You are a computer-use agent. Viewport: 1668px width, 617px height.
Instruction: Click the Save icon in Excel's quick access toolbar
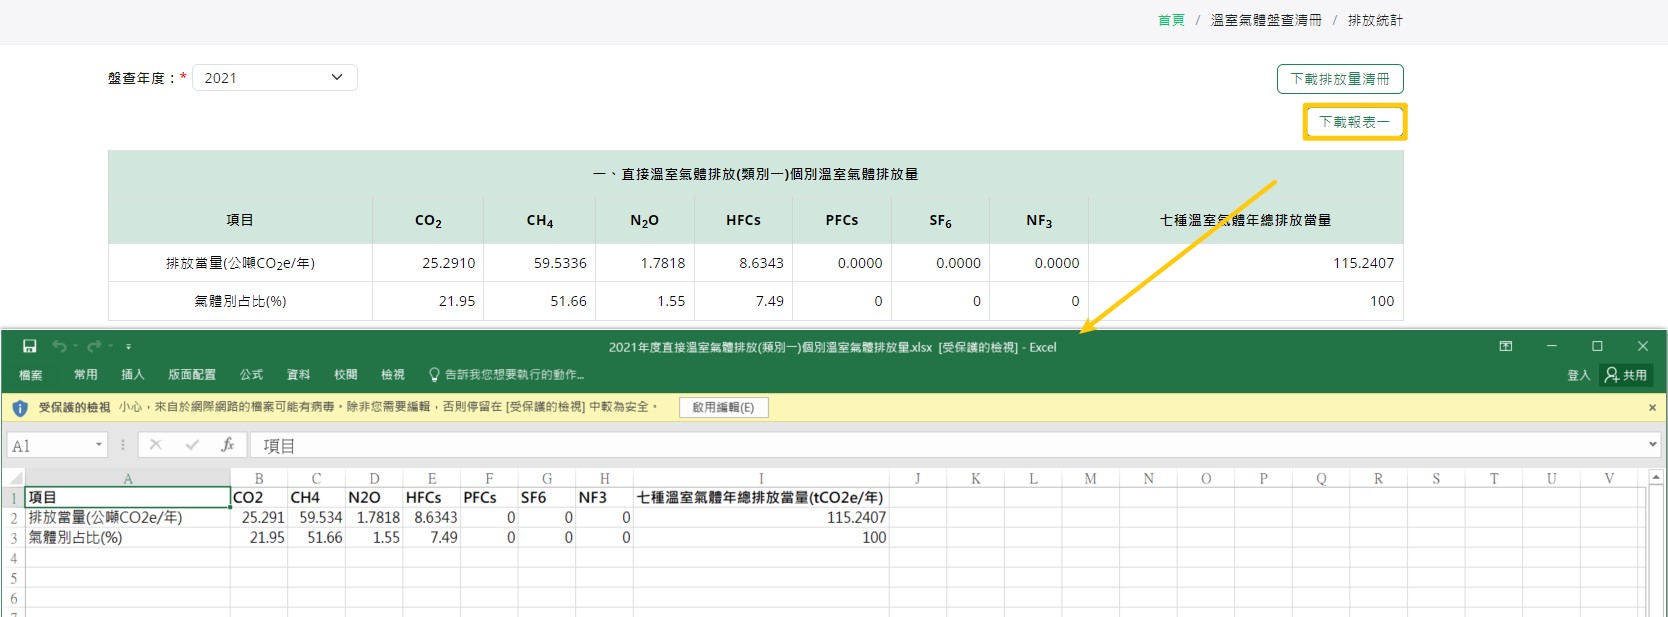[30, 346]
